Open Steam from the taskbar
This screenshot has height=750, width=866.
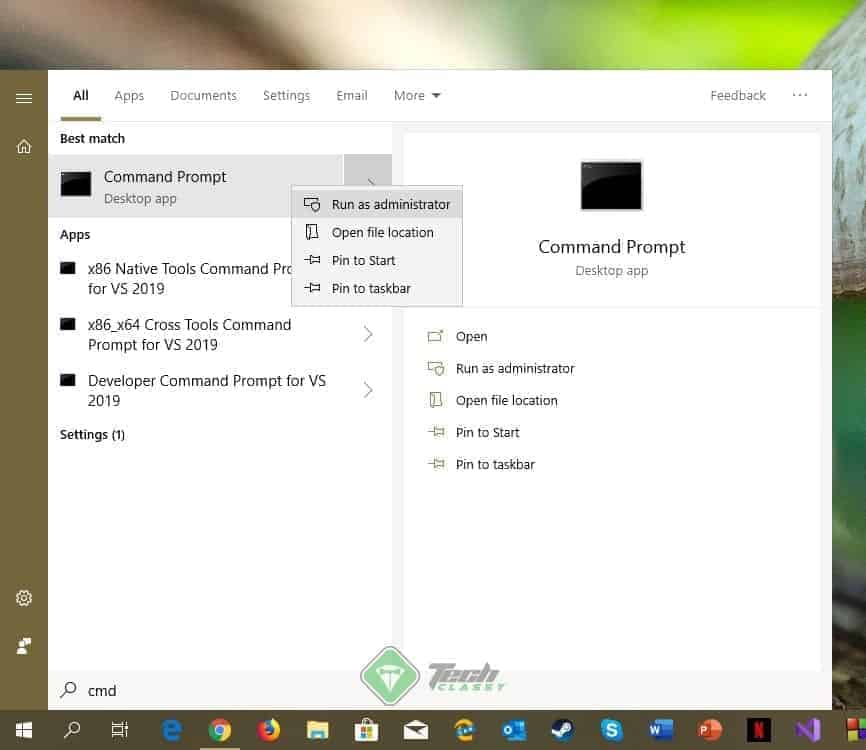pos(563,730)
